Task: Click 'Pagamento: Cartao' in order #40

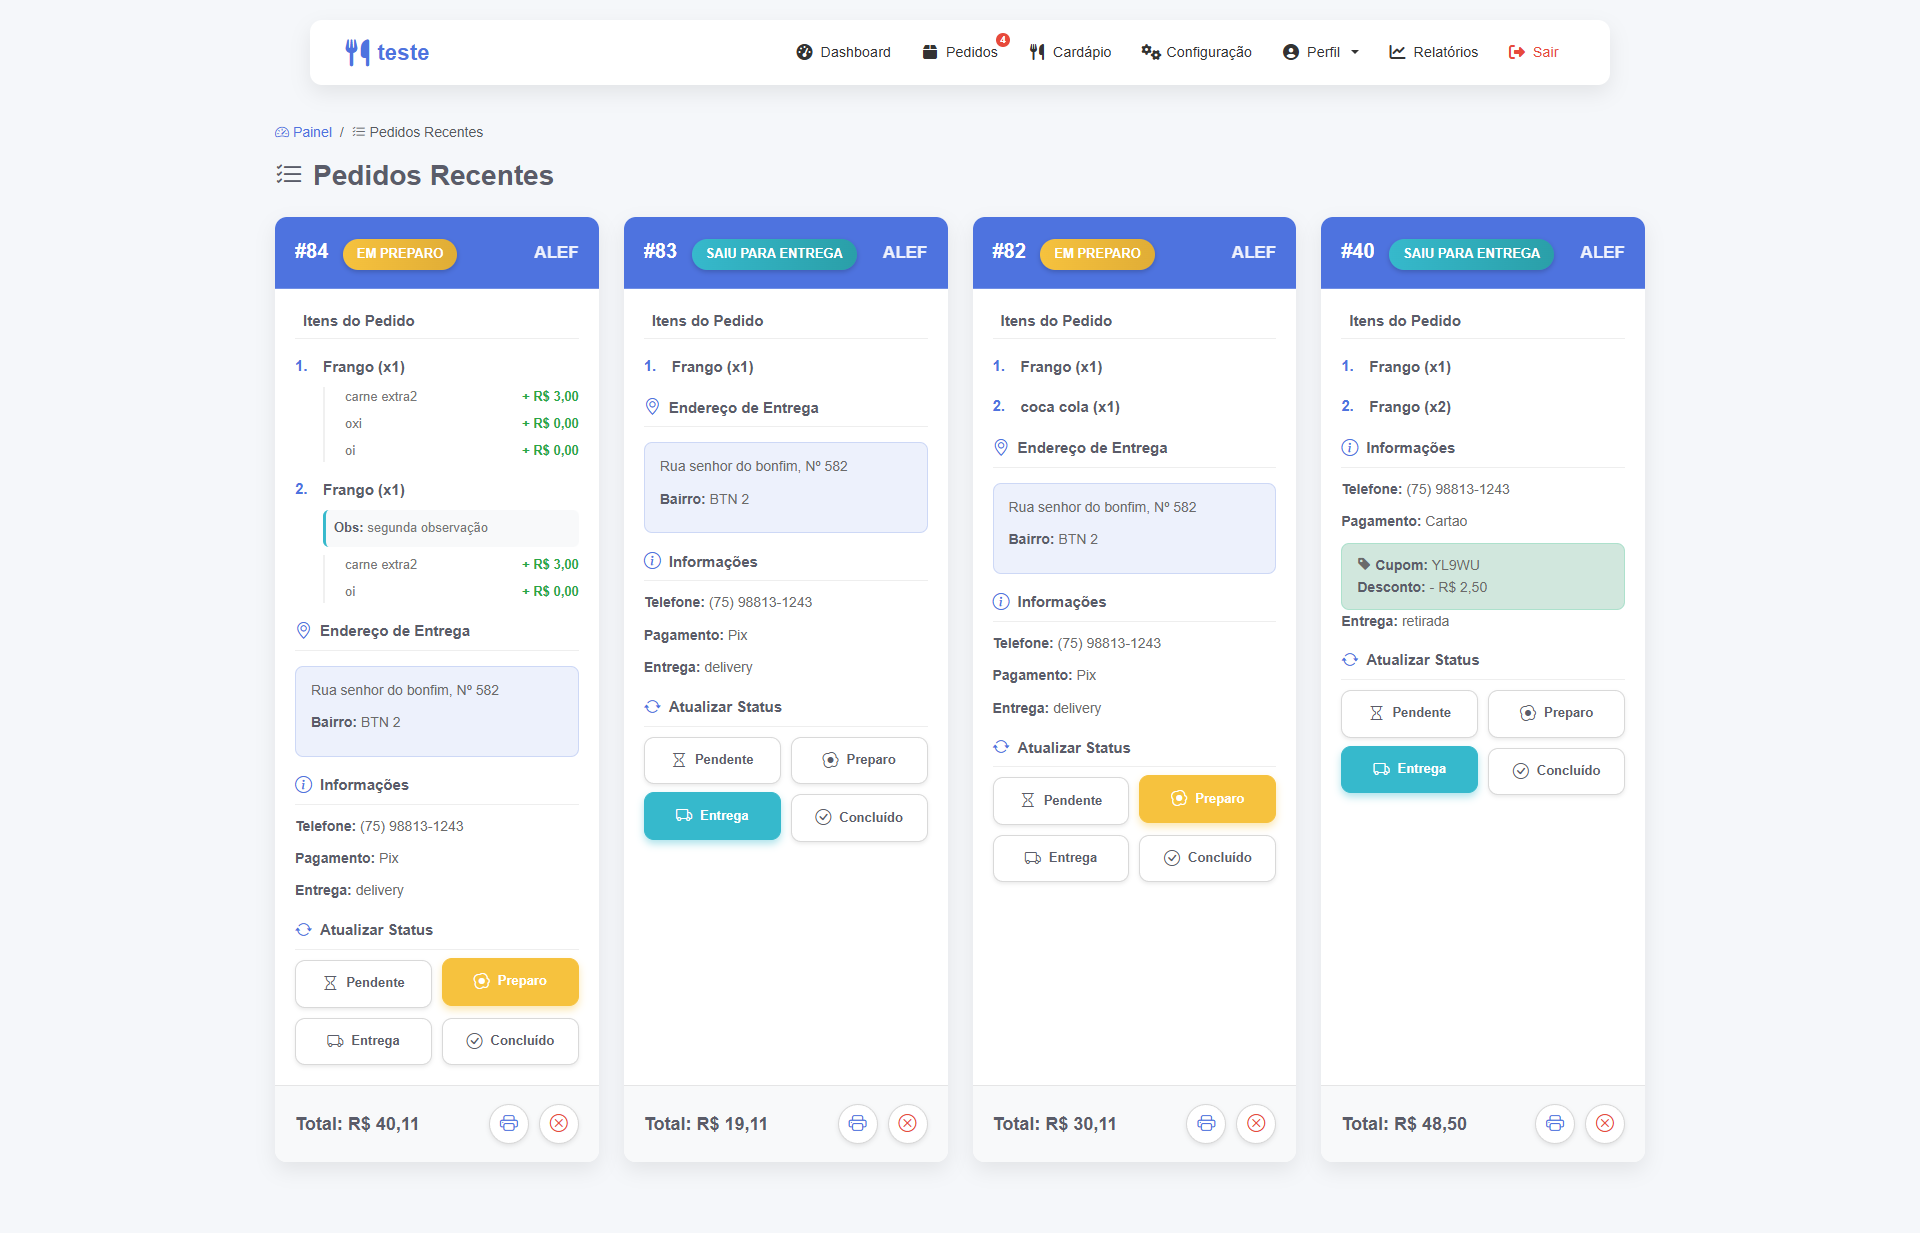Action: 1404,521
